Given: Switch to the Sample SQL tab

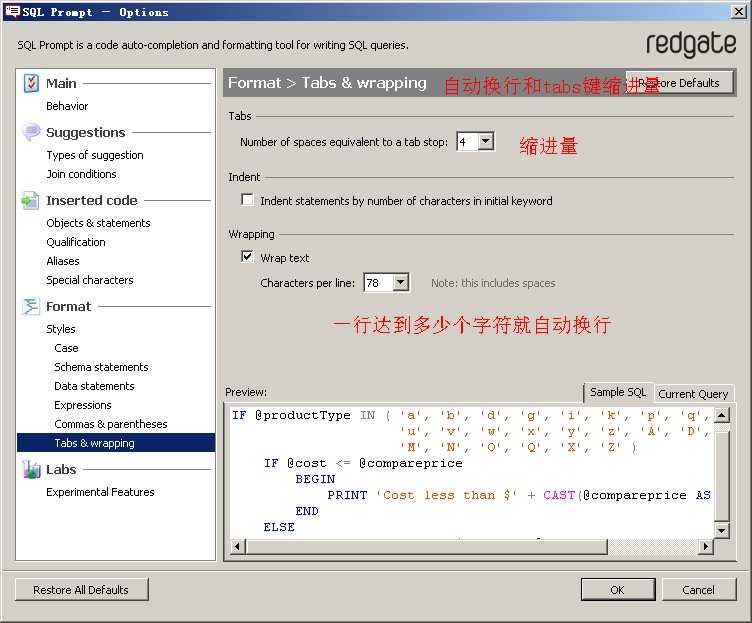Looking at the screenshot, I should coord(618,392).
